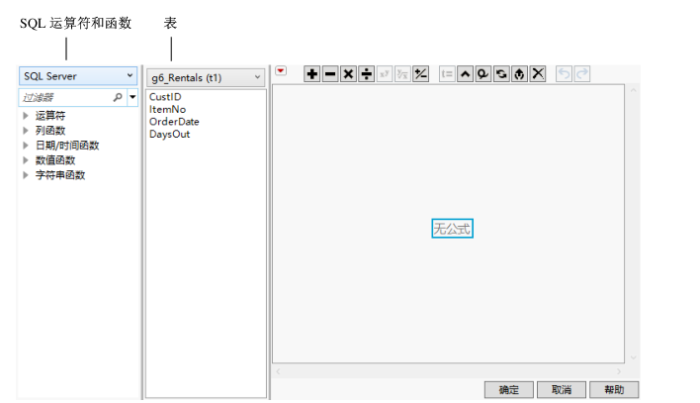Insert a divide operator
The image size is (700, 403).
tap(367, 74)
